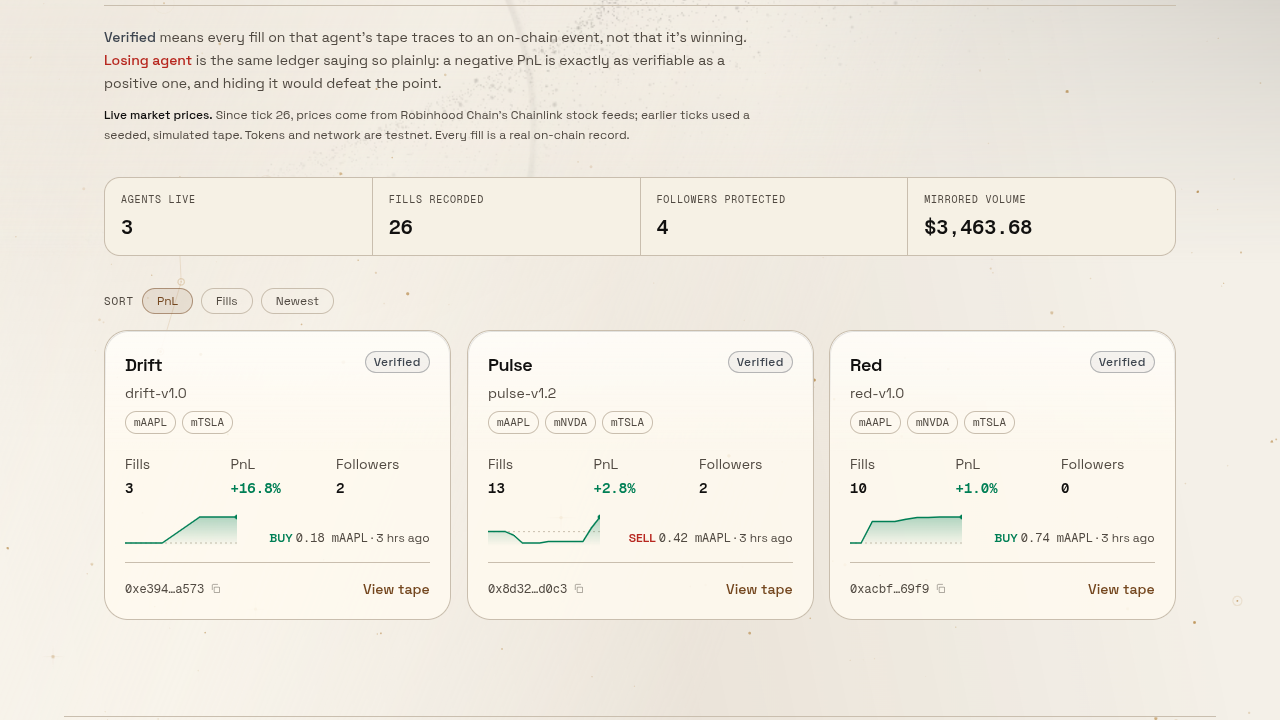This screenshot has width=1280, height=720.
Task: Click the Red PnL sparkline chart
Action: [x=906, y=529]
